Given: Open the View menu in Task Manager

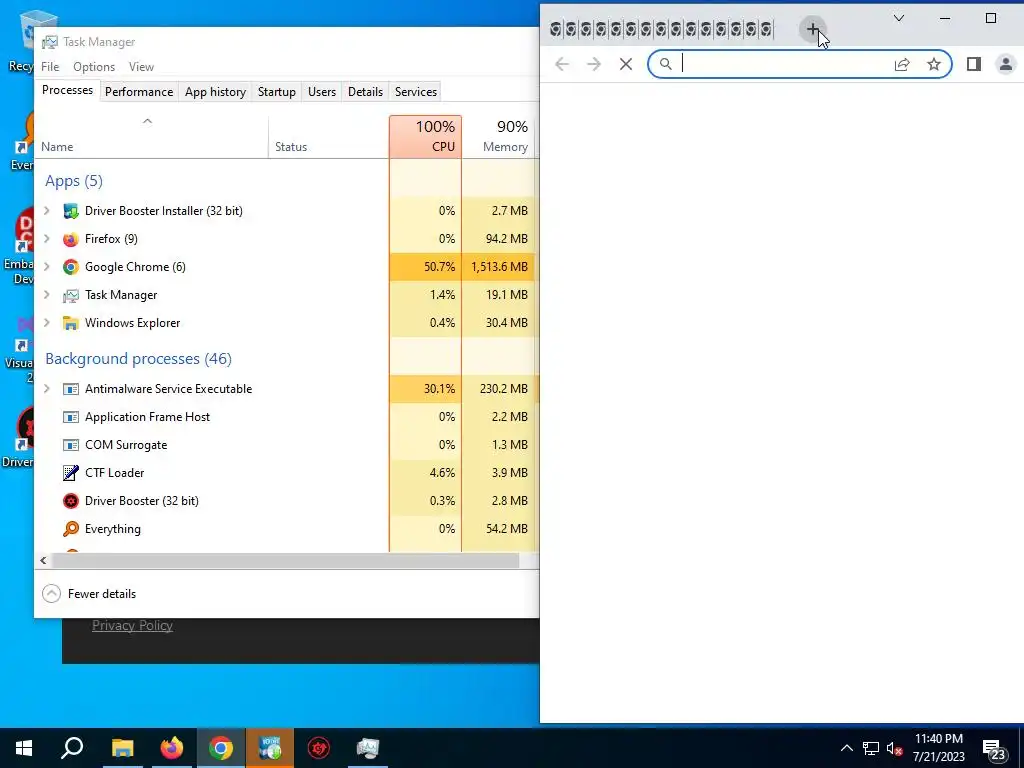Looking at the screenshot, I should (141, 67).
